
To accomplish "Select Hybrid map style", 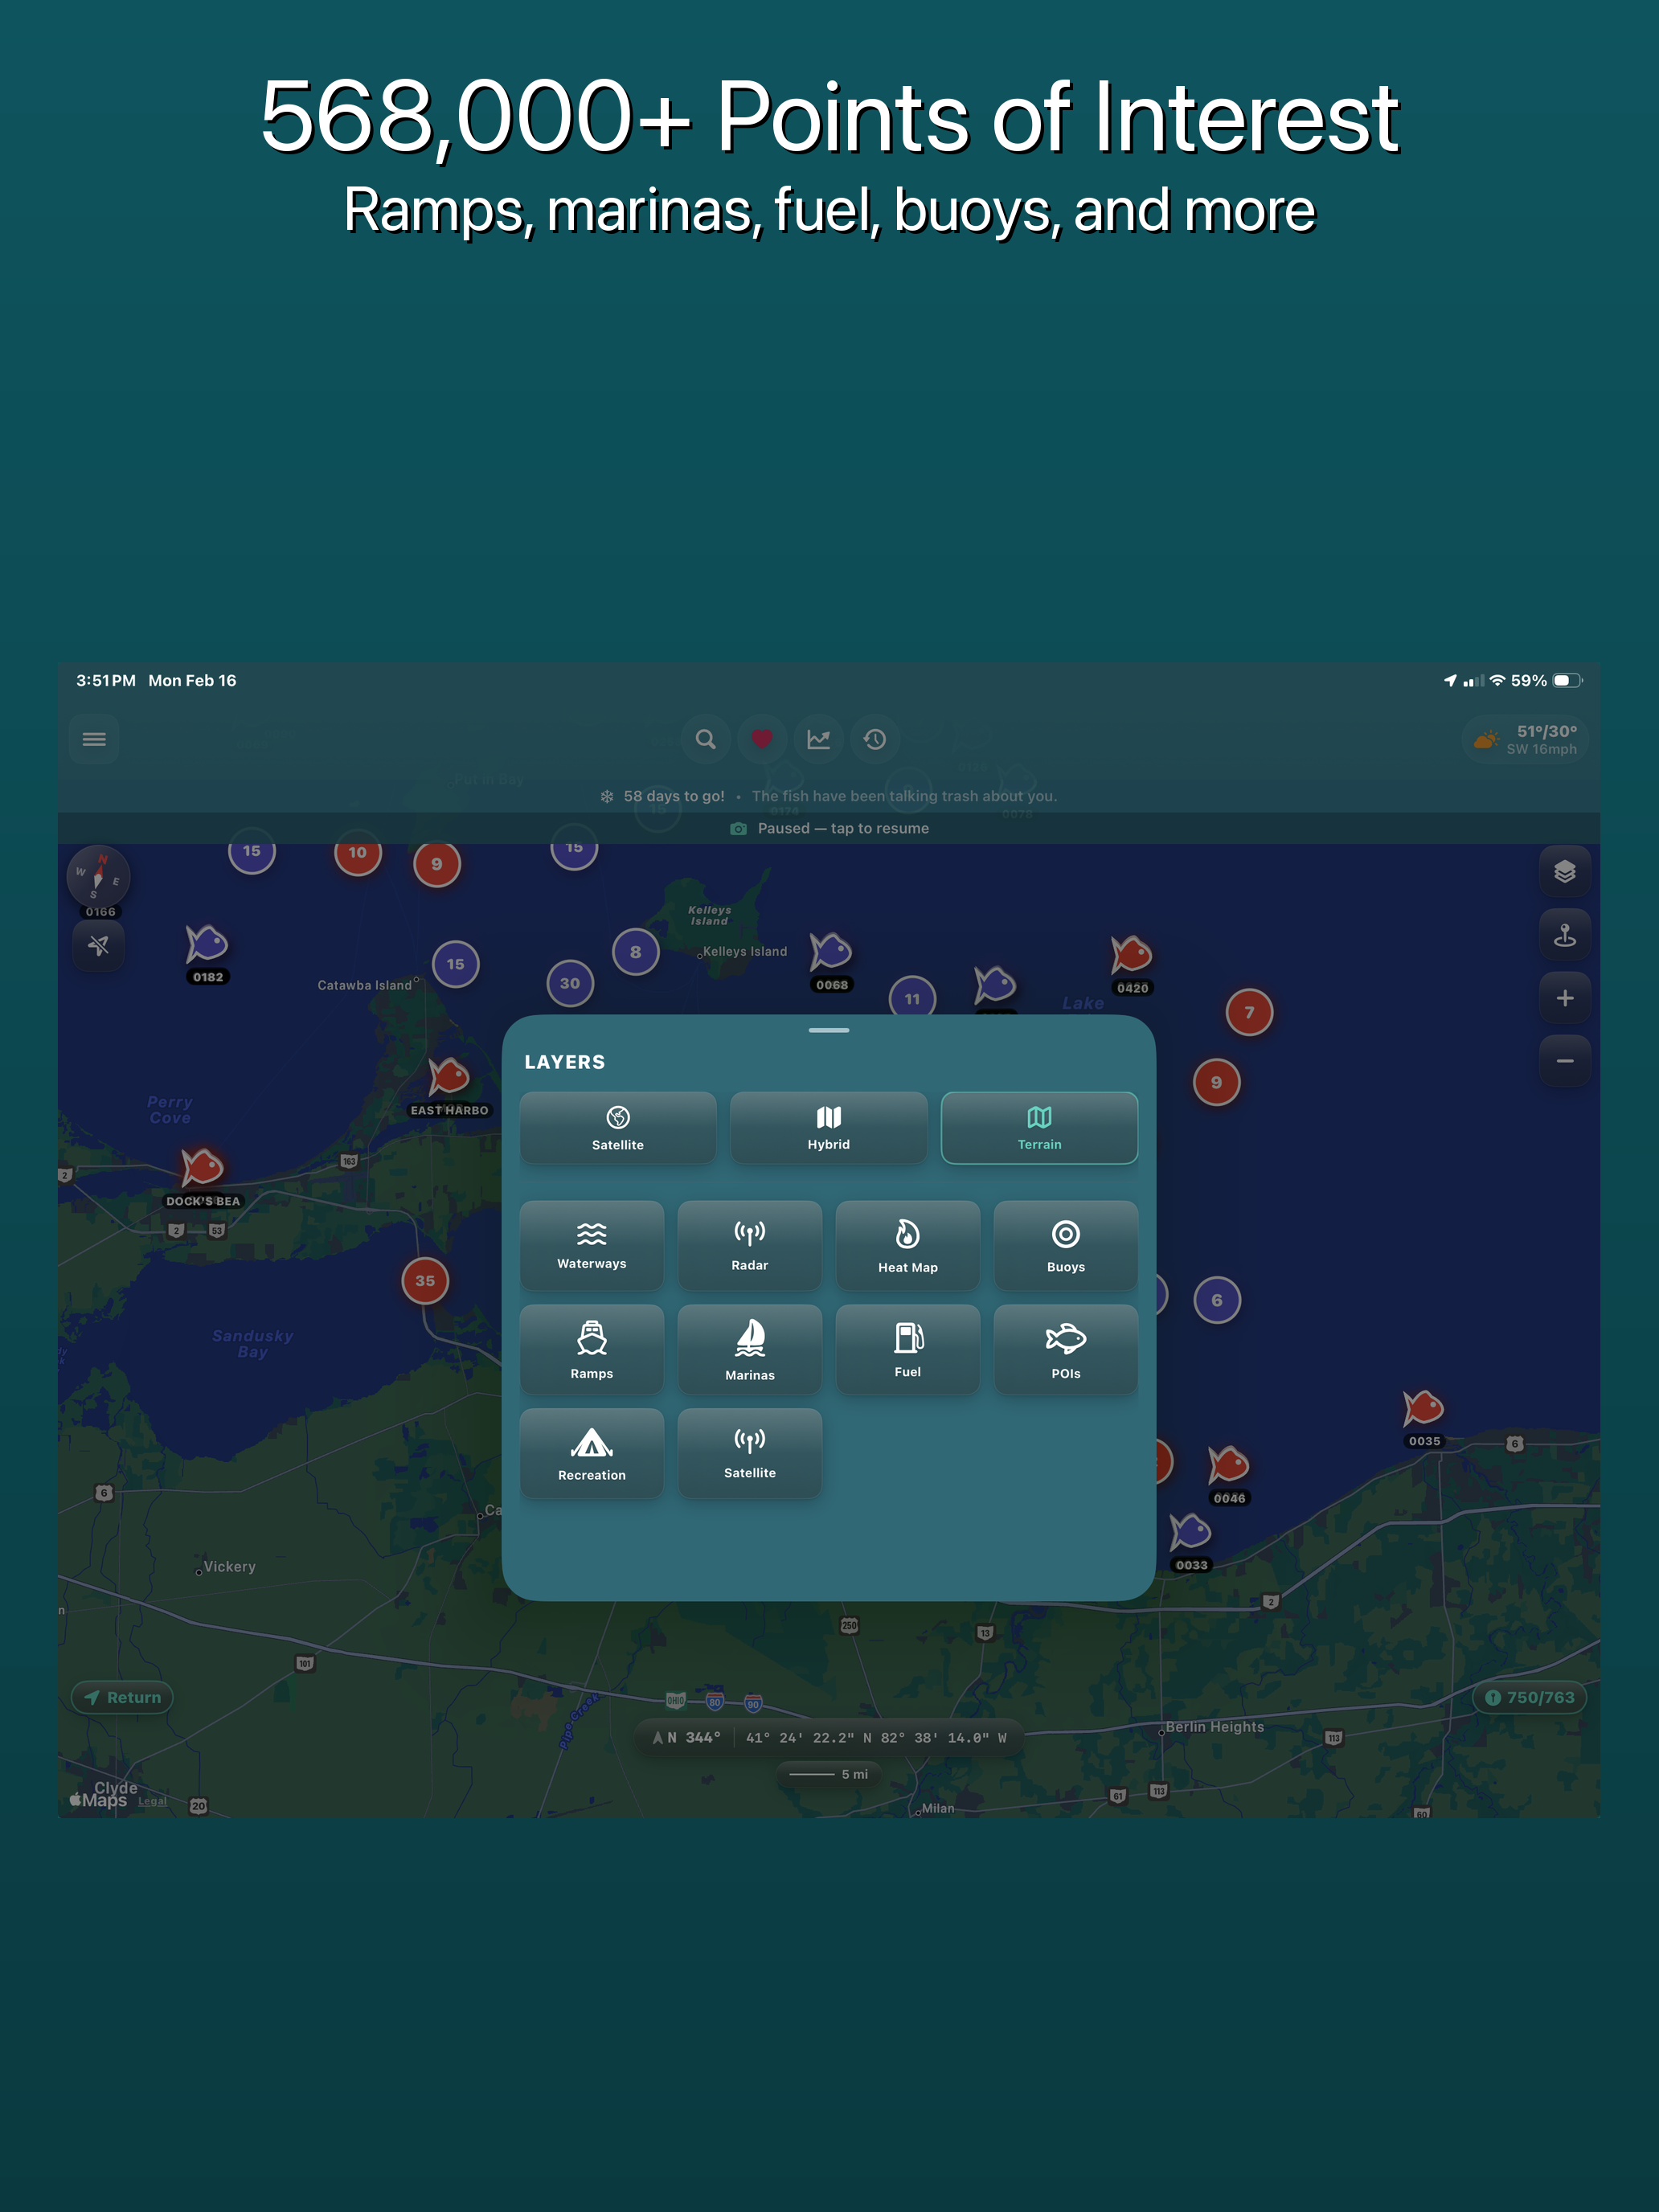I will pos(829,1128).
